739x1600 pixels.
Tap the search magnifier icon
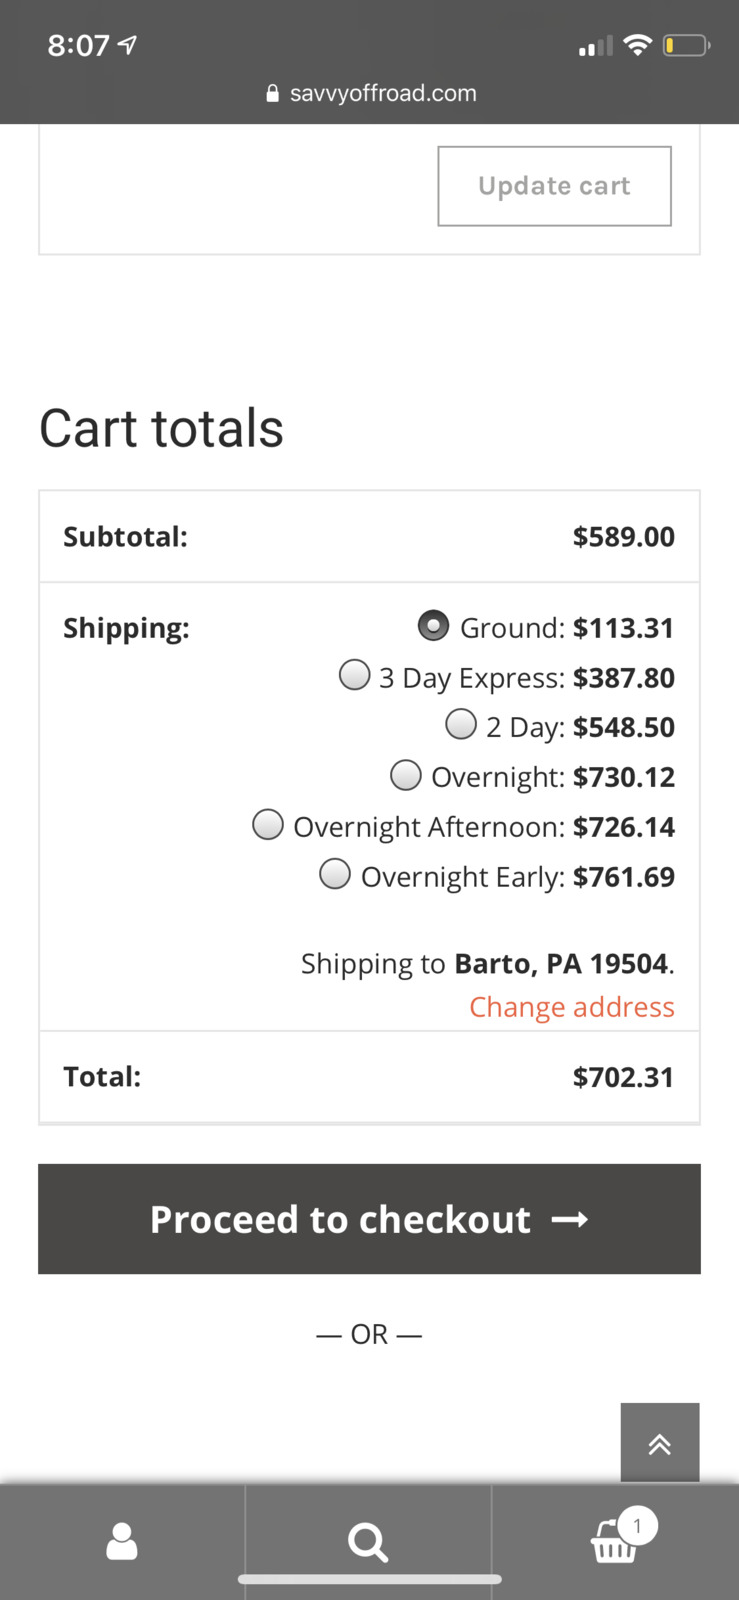368,1542
